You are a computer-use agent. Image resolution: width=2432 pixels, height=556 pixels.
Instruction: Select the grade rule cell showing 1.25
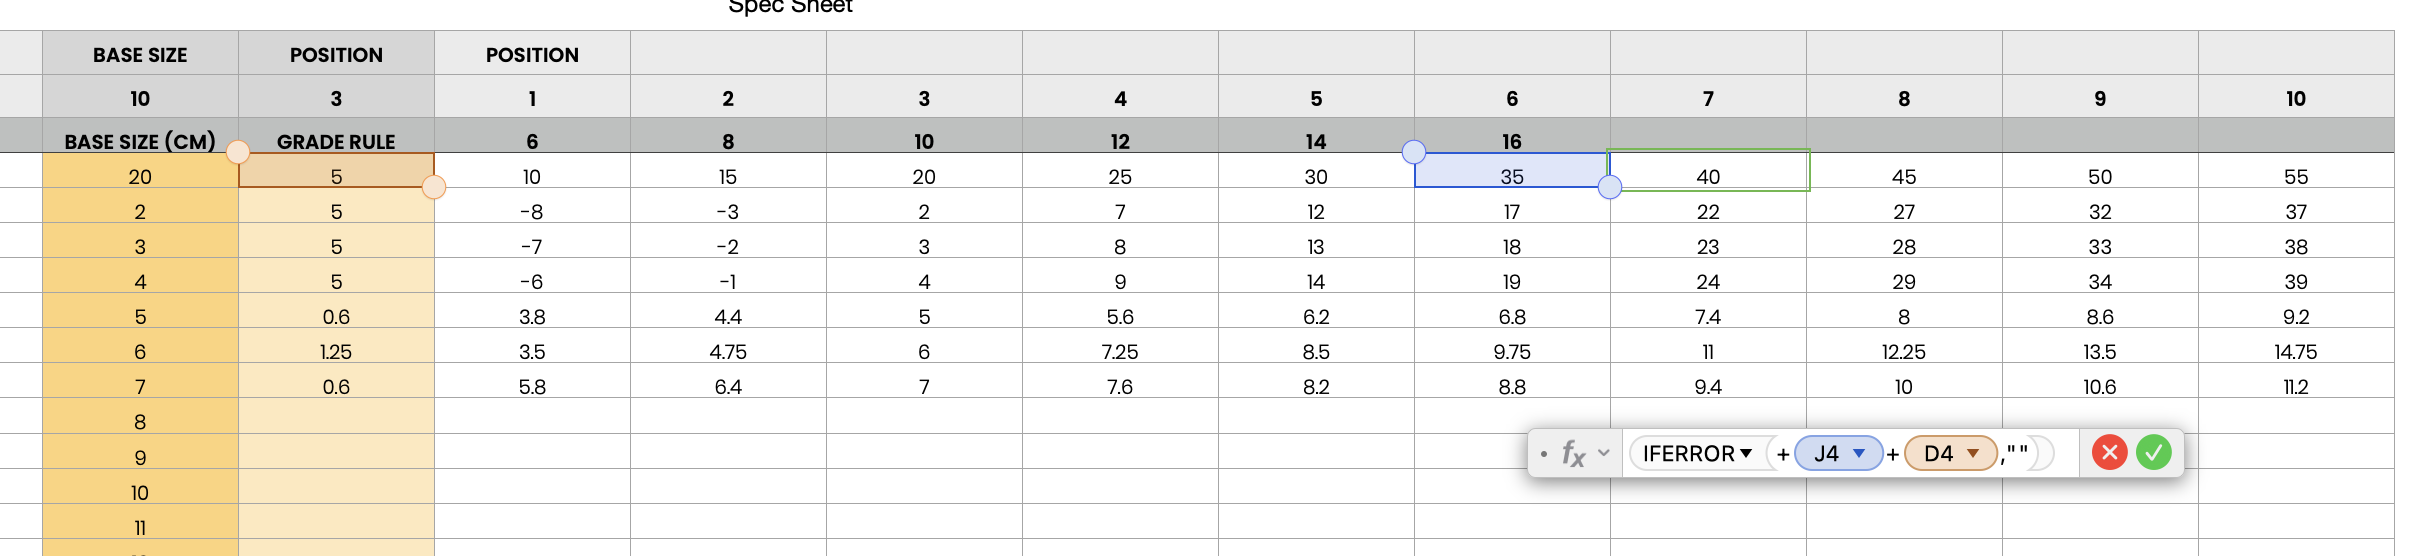336,351
